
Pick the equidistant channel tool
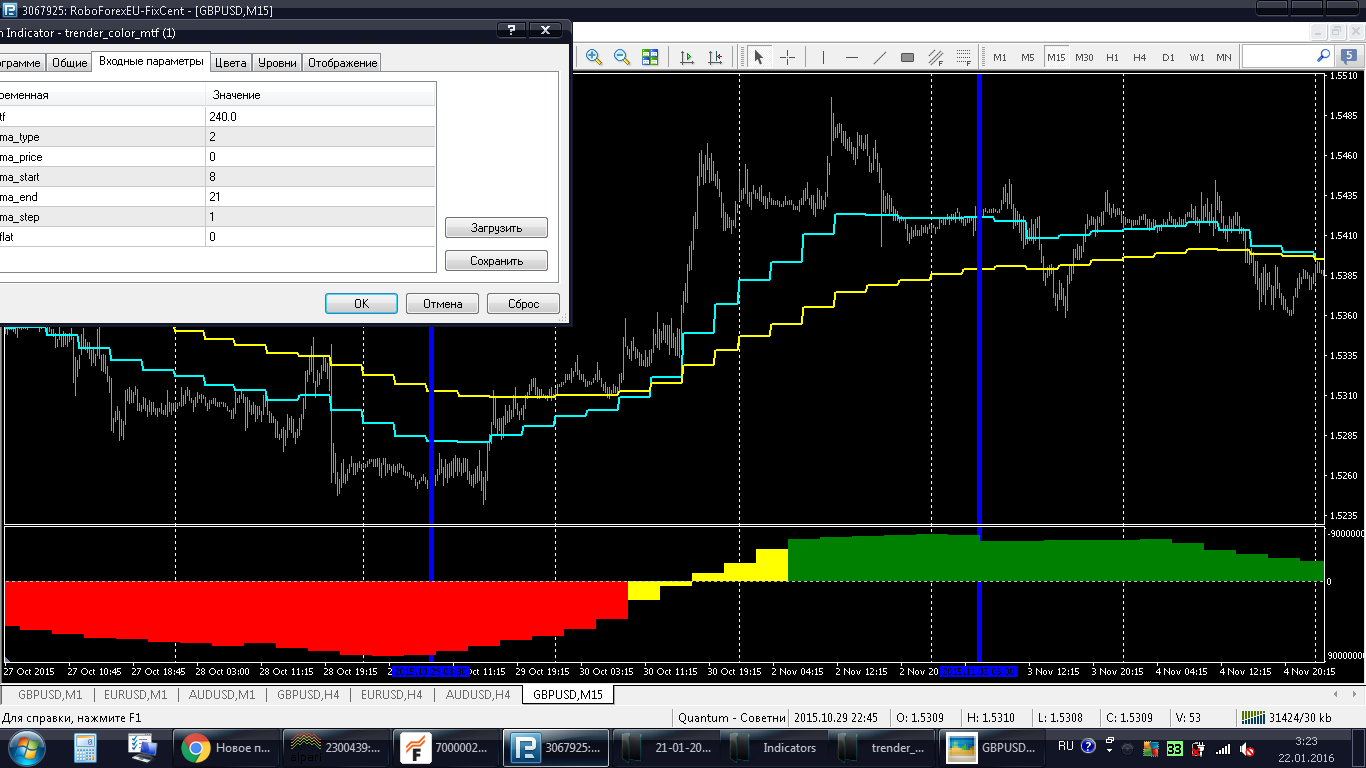pos(936,57)
